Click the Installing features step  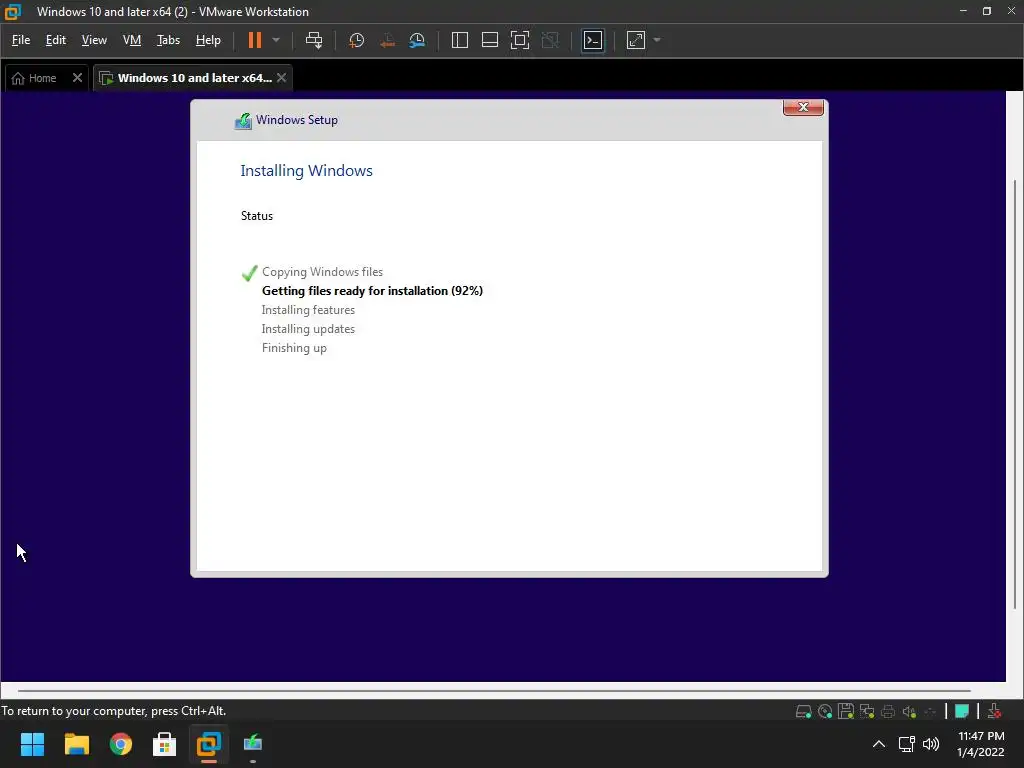tap(308, 310)
